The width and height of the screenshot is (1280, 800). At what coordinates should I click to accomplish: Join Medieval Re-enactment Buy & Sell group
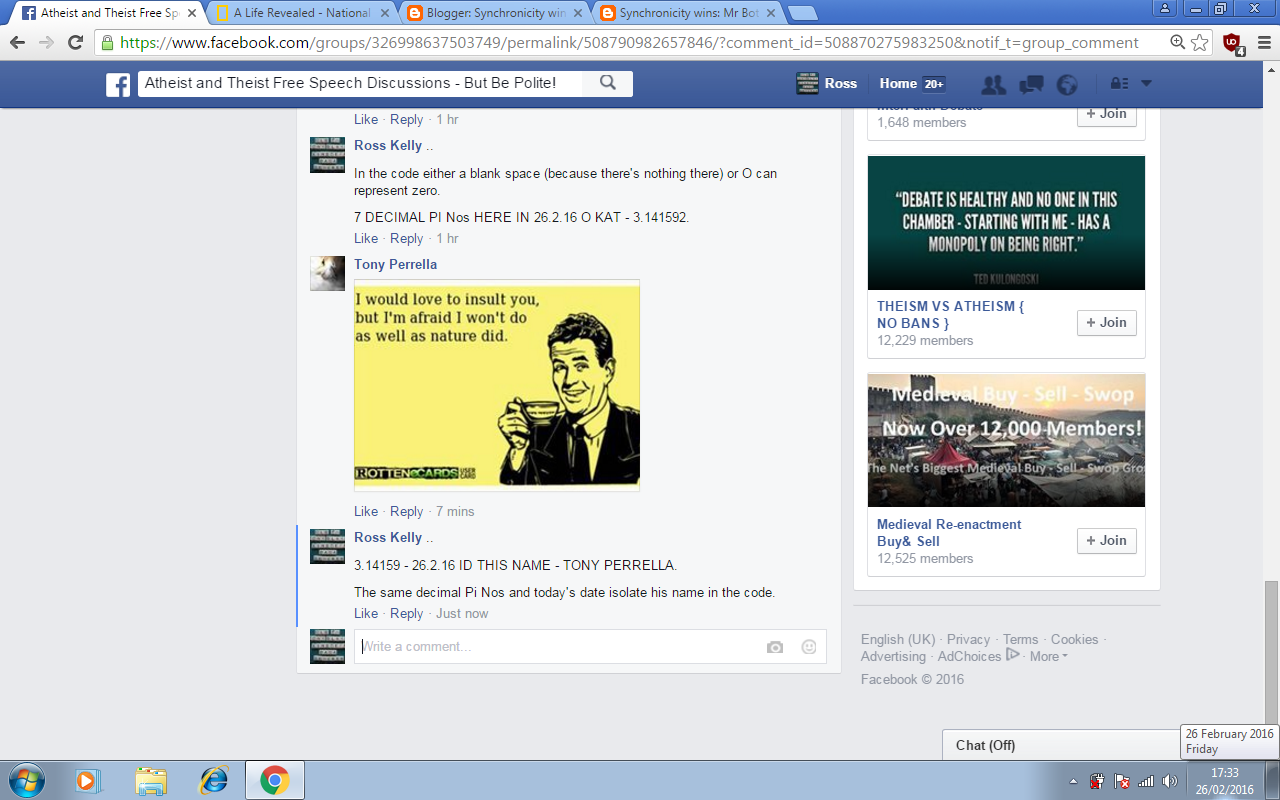(1106, 541)
